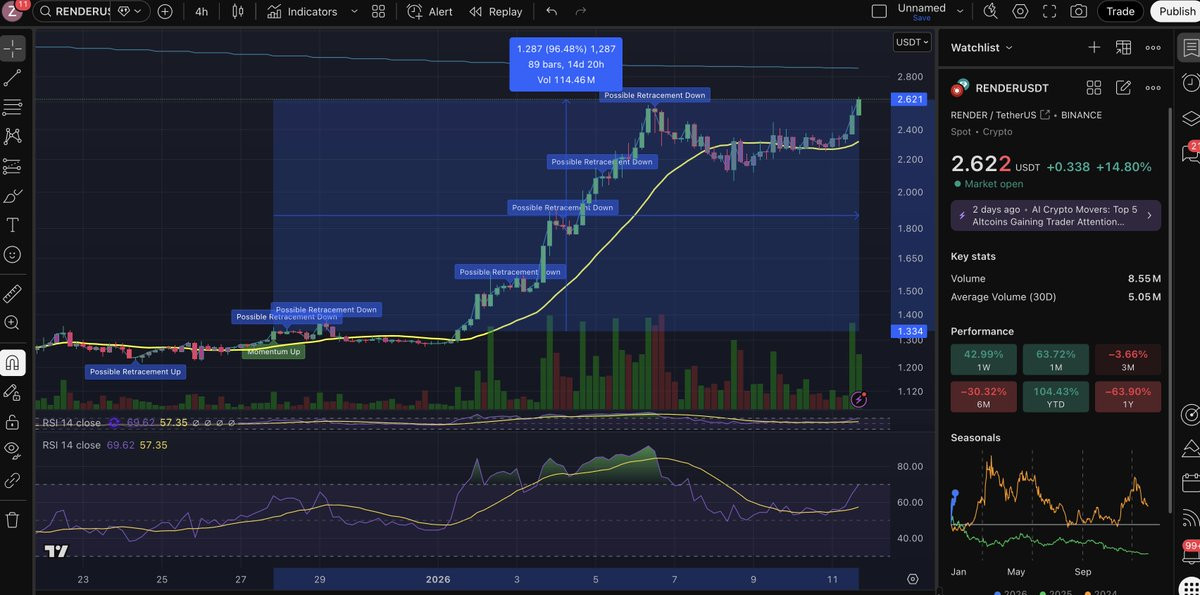The width and height of the screenshot is (1200, 595).
Task: Redo the last chart action
Action: 581,12
